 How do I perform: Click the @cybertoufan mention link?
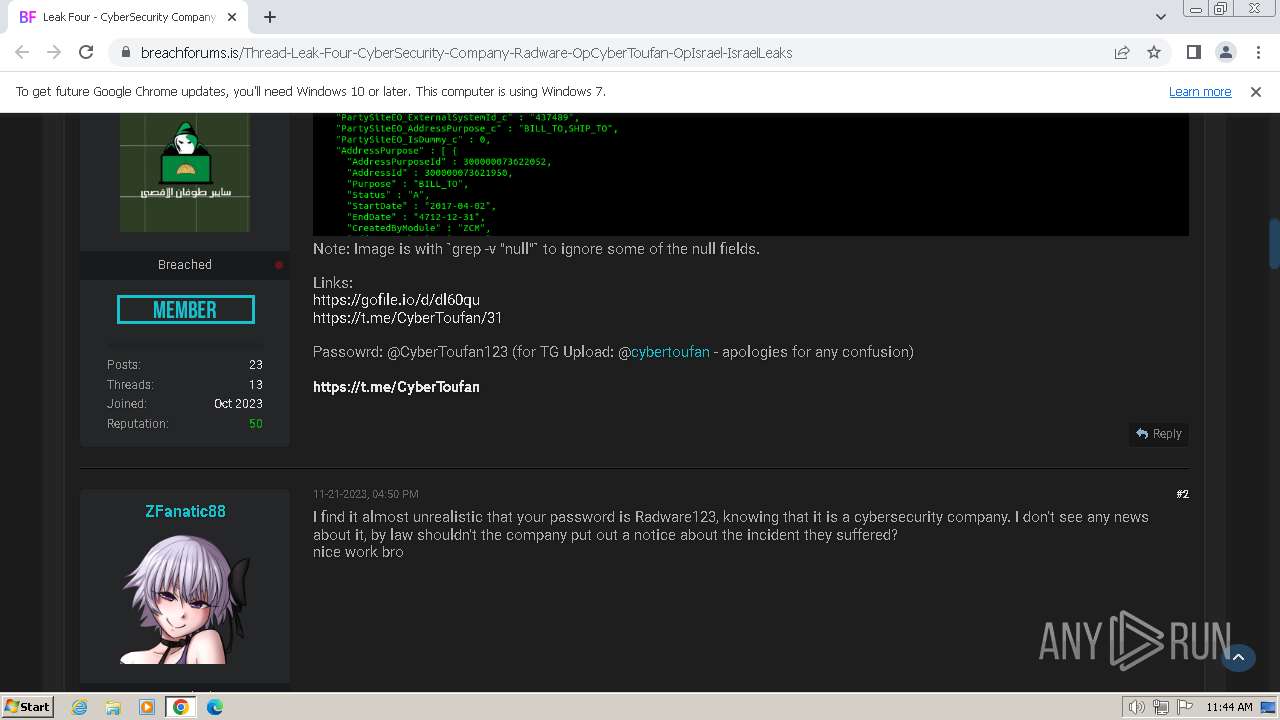670,352
